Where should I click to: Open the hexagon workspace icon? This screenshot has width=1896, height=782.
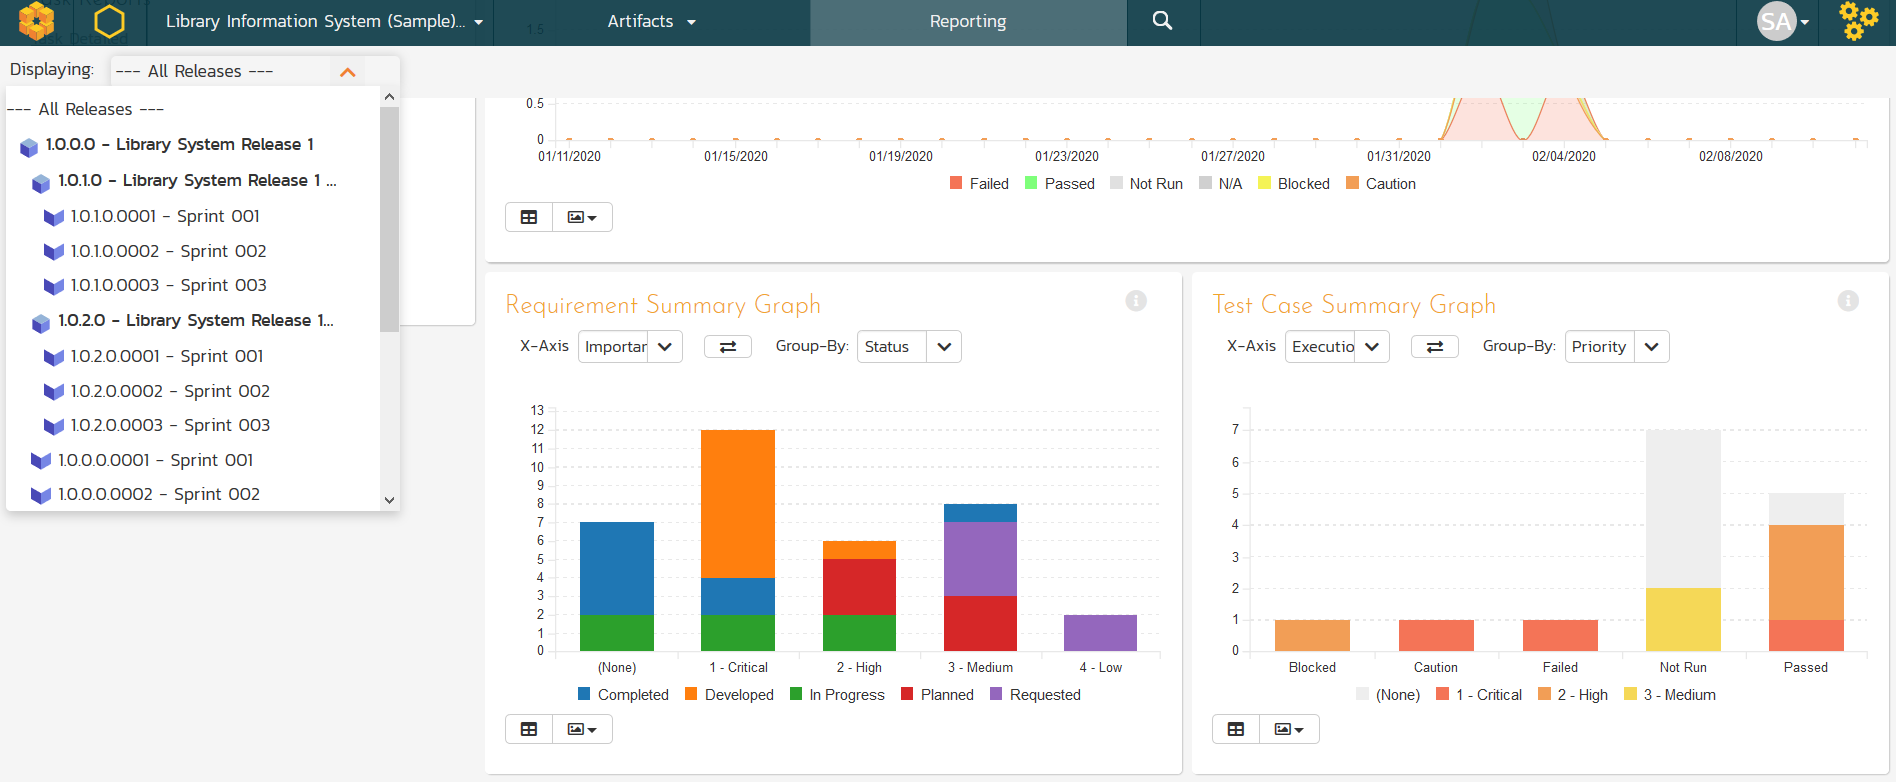click(x=109, y=21)
